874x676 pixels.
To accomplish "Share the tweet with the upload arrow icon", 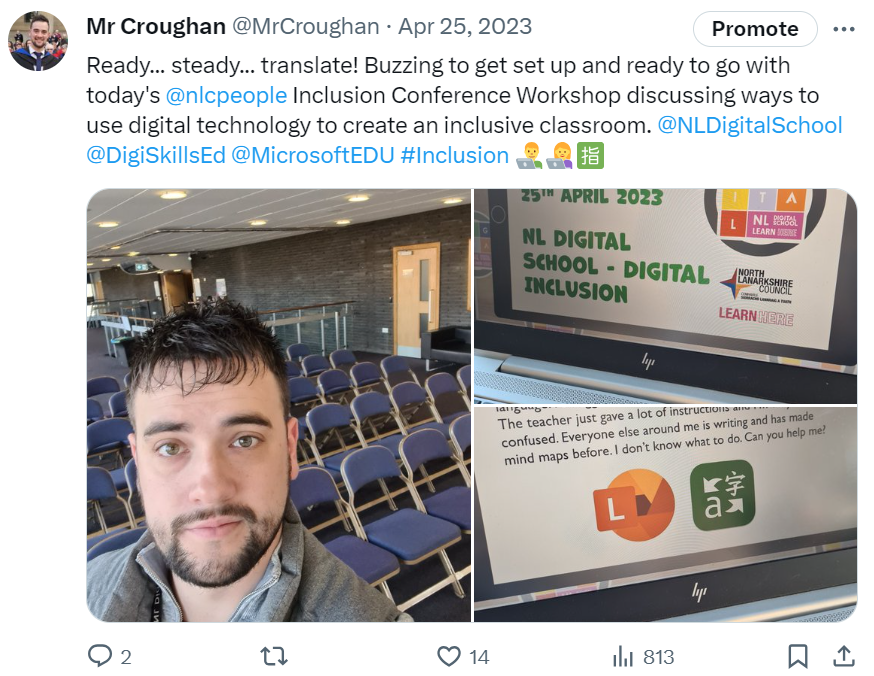I will [844, 655].
